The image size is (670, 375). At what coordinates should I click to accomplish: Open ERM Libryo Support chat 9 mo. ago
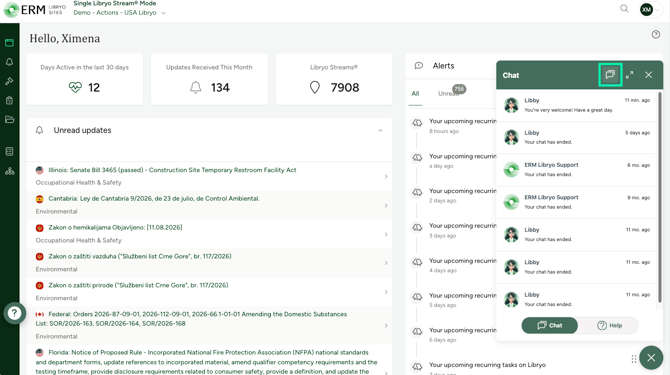tap(576, 202)
